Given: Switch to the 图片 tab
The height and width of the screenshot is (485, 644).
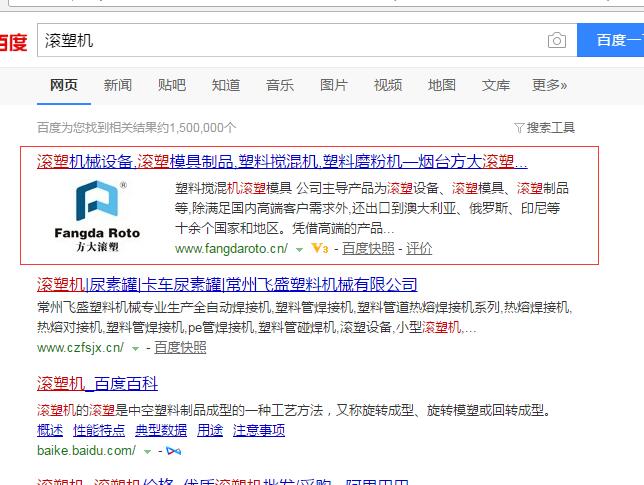Looking at the screenshot, I should [333, 85].
